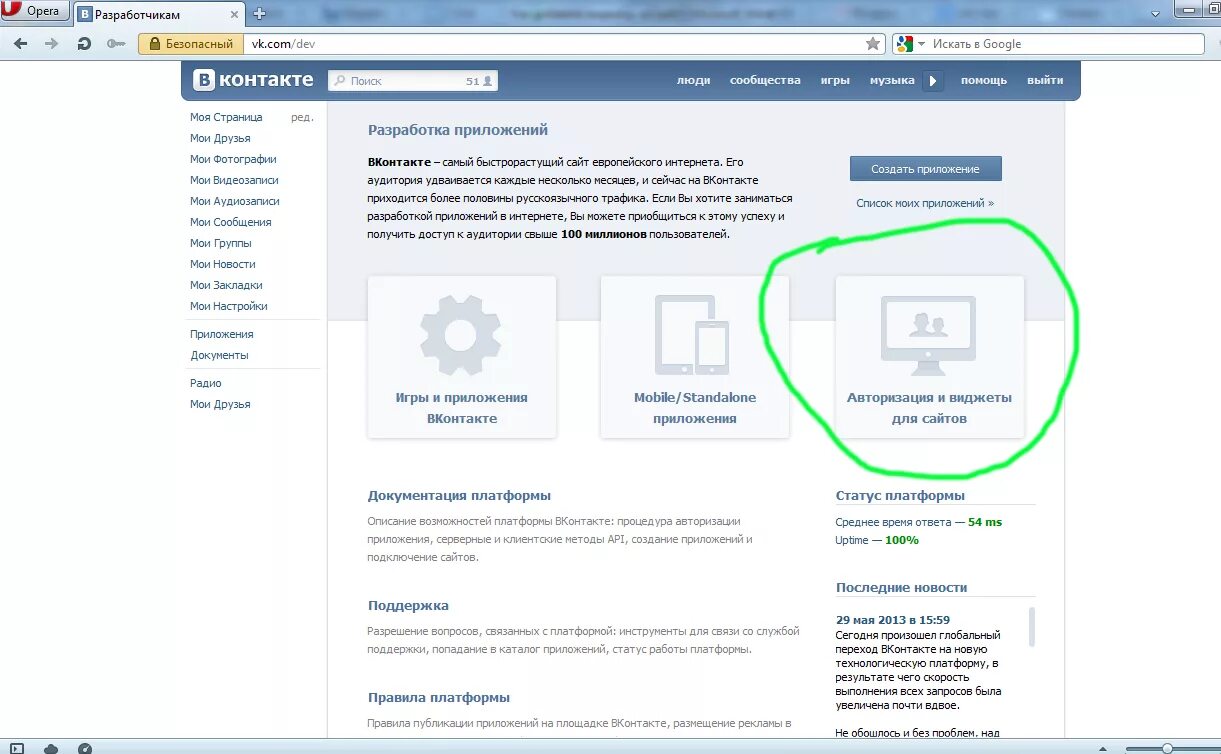The height and width of the screenshot is (754, 1221).
Task: Open the music player play icon in header
Action: click(x=933, y=81)
